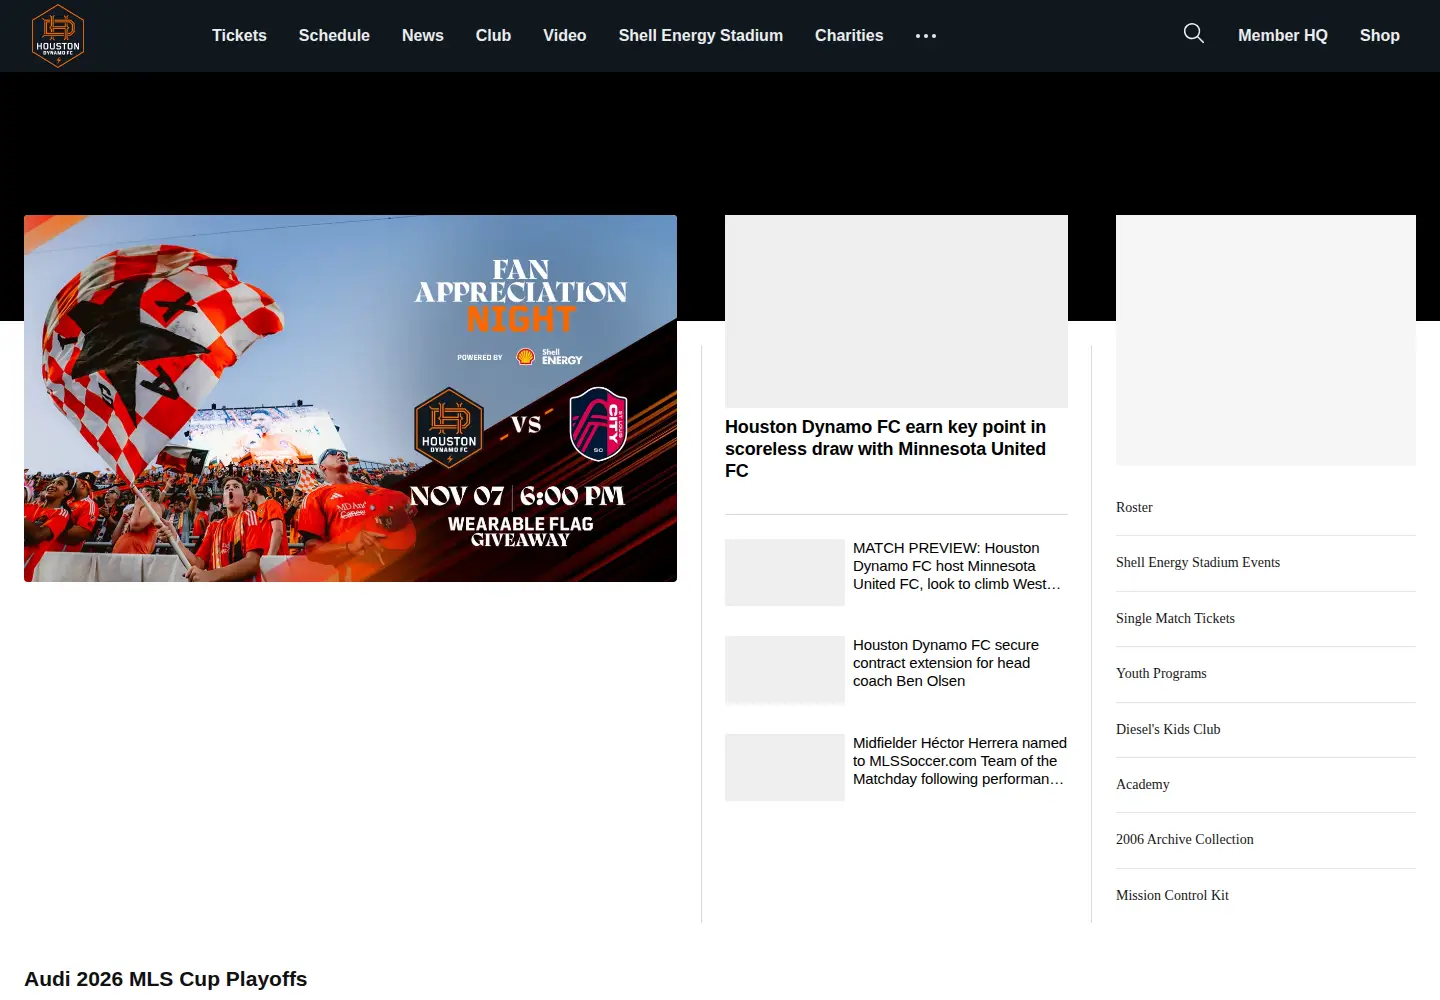Click the MATCH PREVIEW article thumbnail
Screen dimensions: 1440x1000
(x=785, y=572)
